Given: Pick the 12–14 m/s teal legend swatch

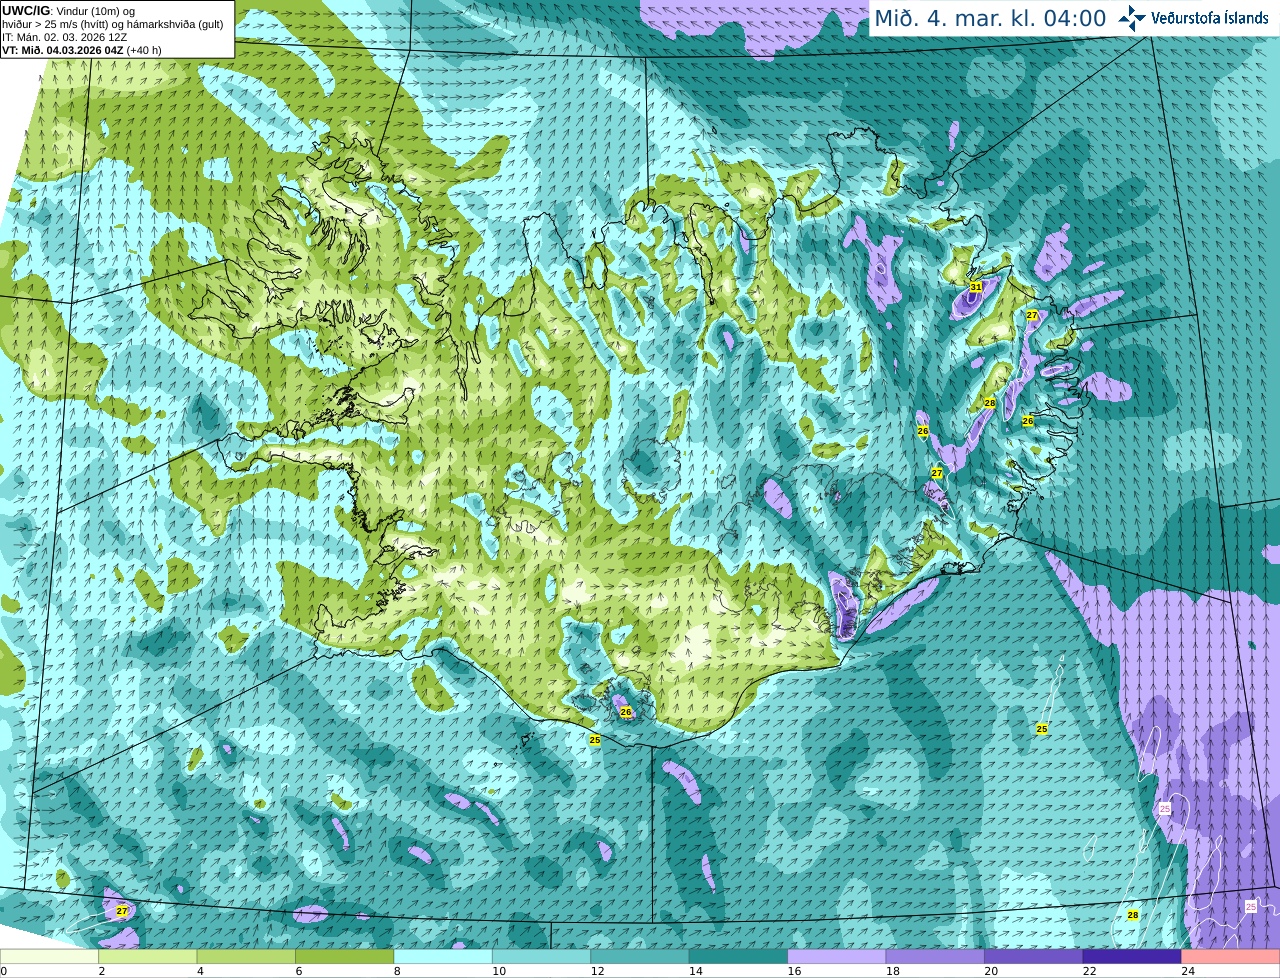Looking at the screenshot, I should pos(640,956).
